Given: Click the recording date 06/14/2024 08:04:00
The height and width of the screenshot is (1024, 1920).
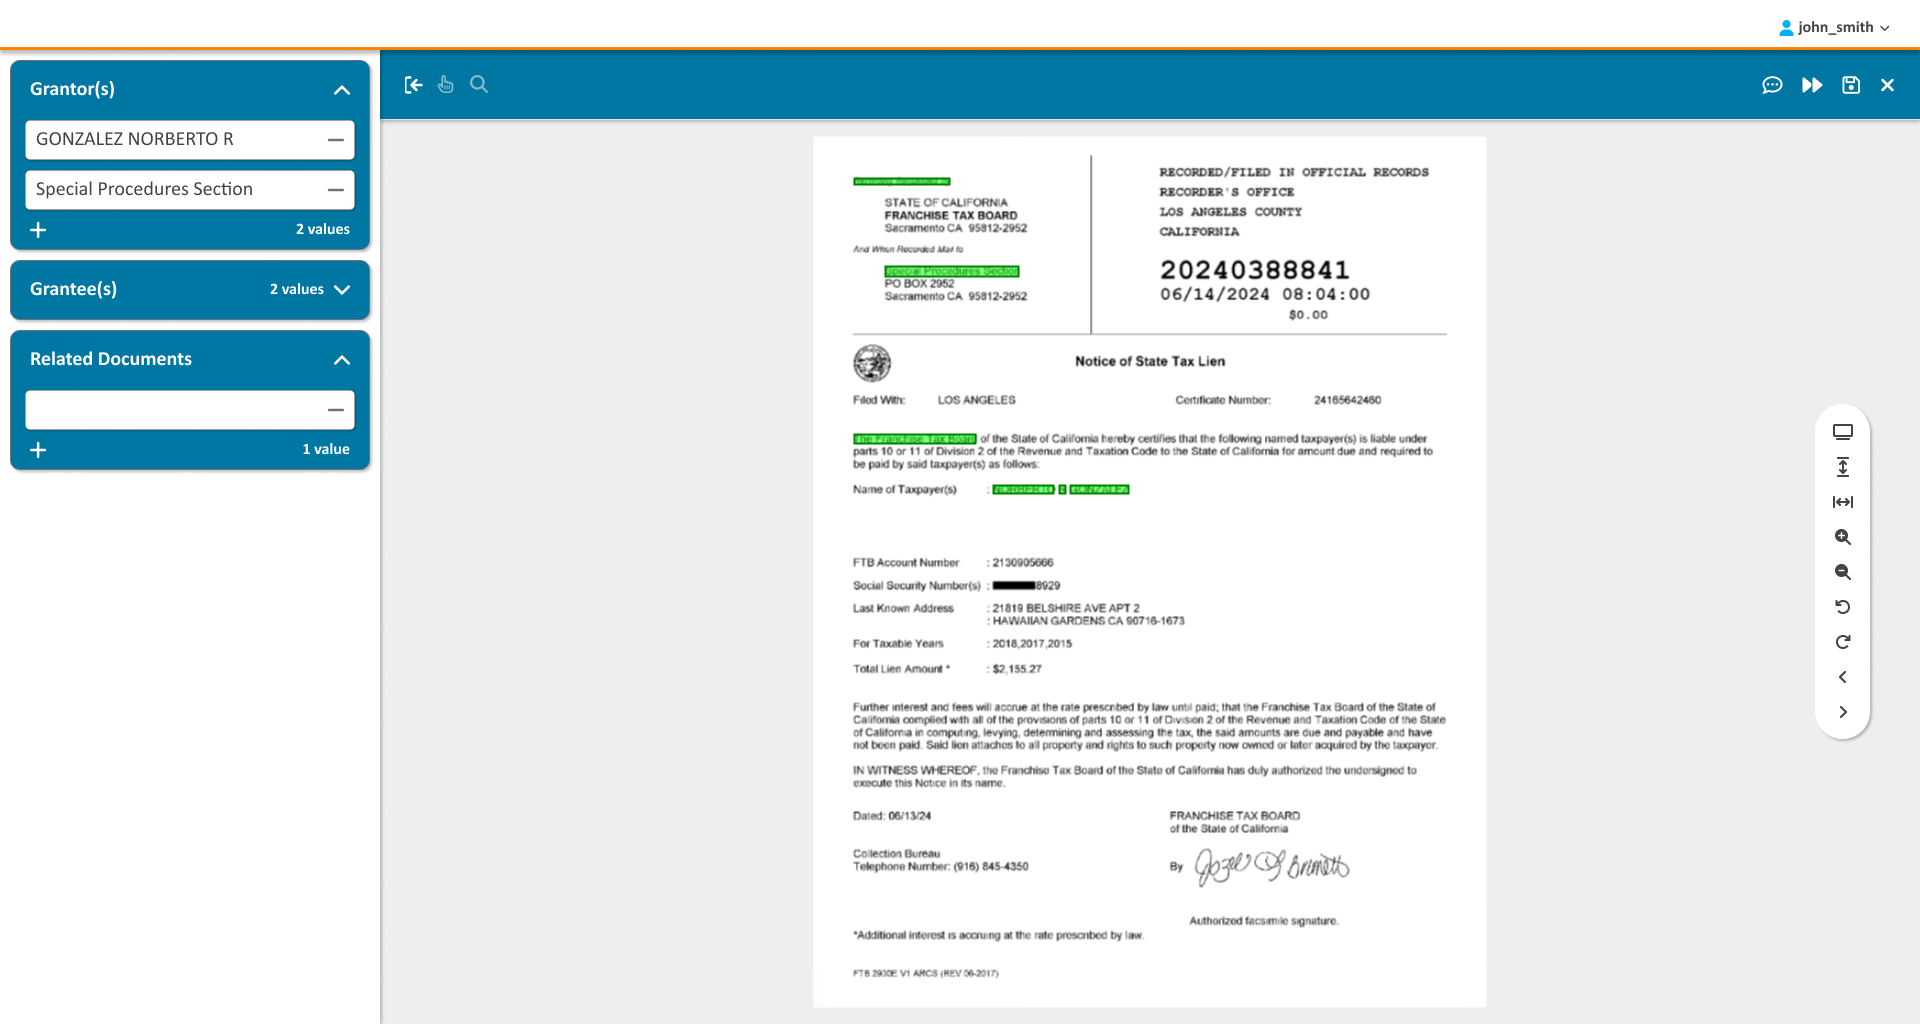Looking at the screenshot, I should point(1265,294).
